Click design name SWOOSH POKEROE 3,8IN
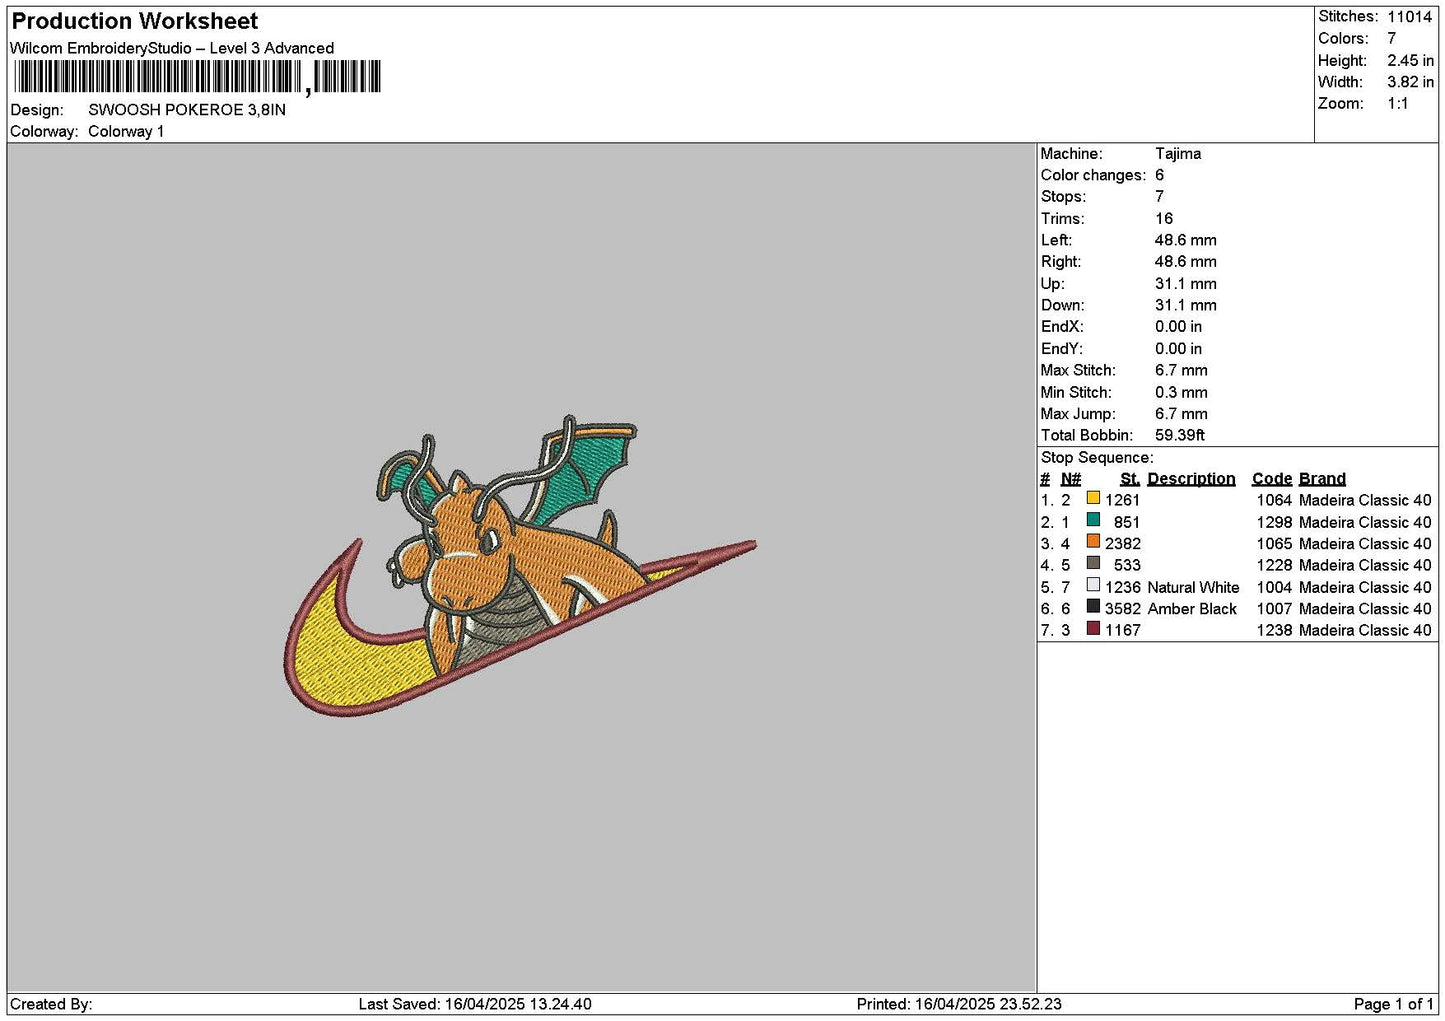This screenshot has width=1445, height=1021. click(x=187, y=110)
